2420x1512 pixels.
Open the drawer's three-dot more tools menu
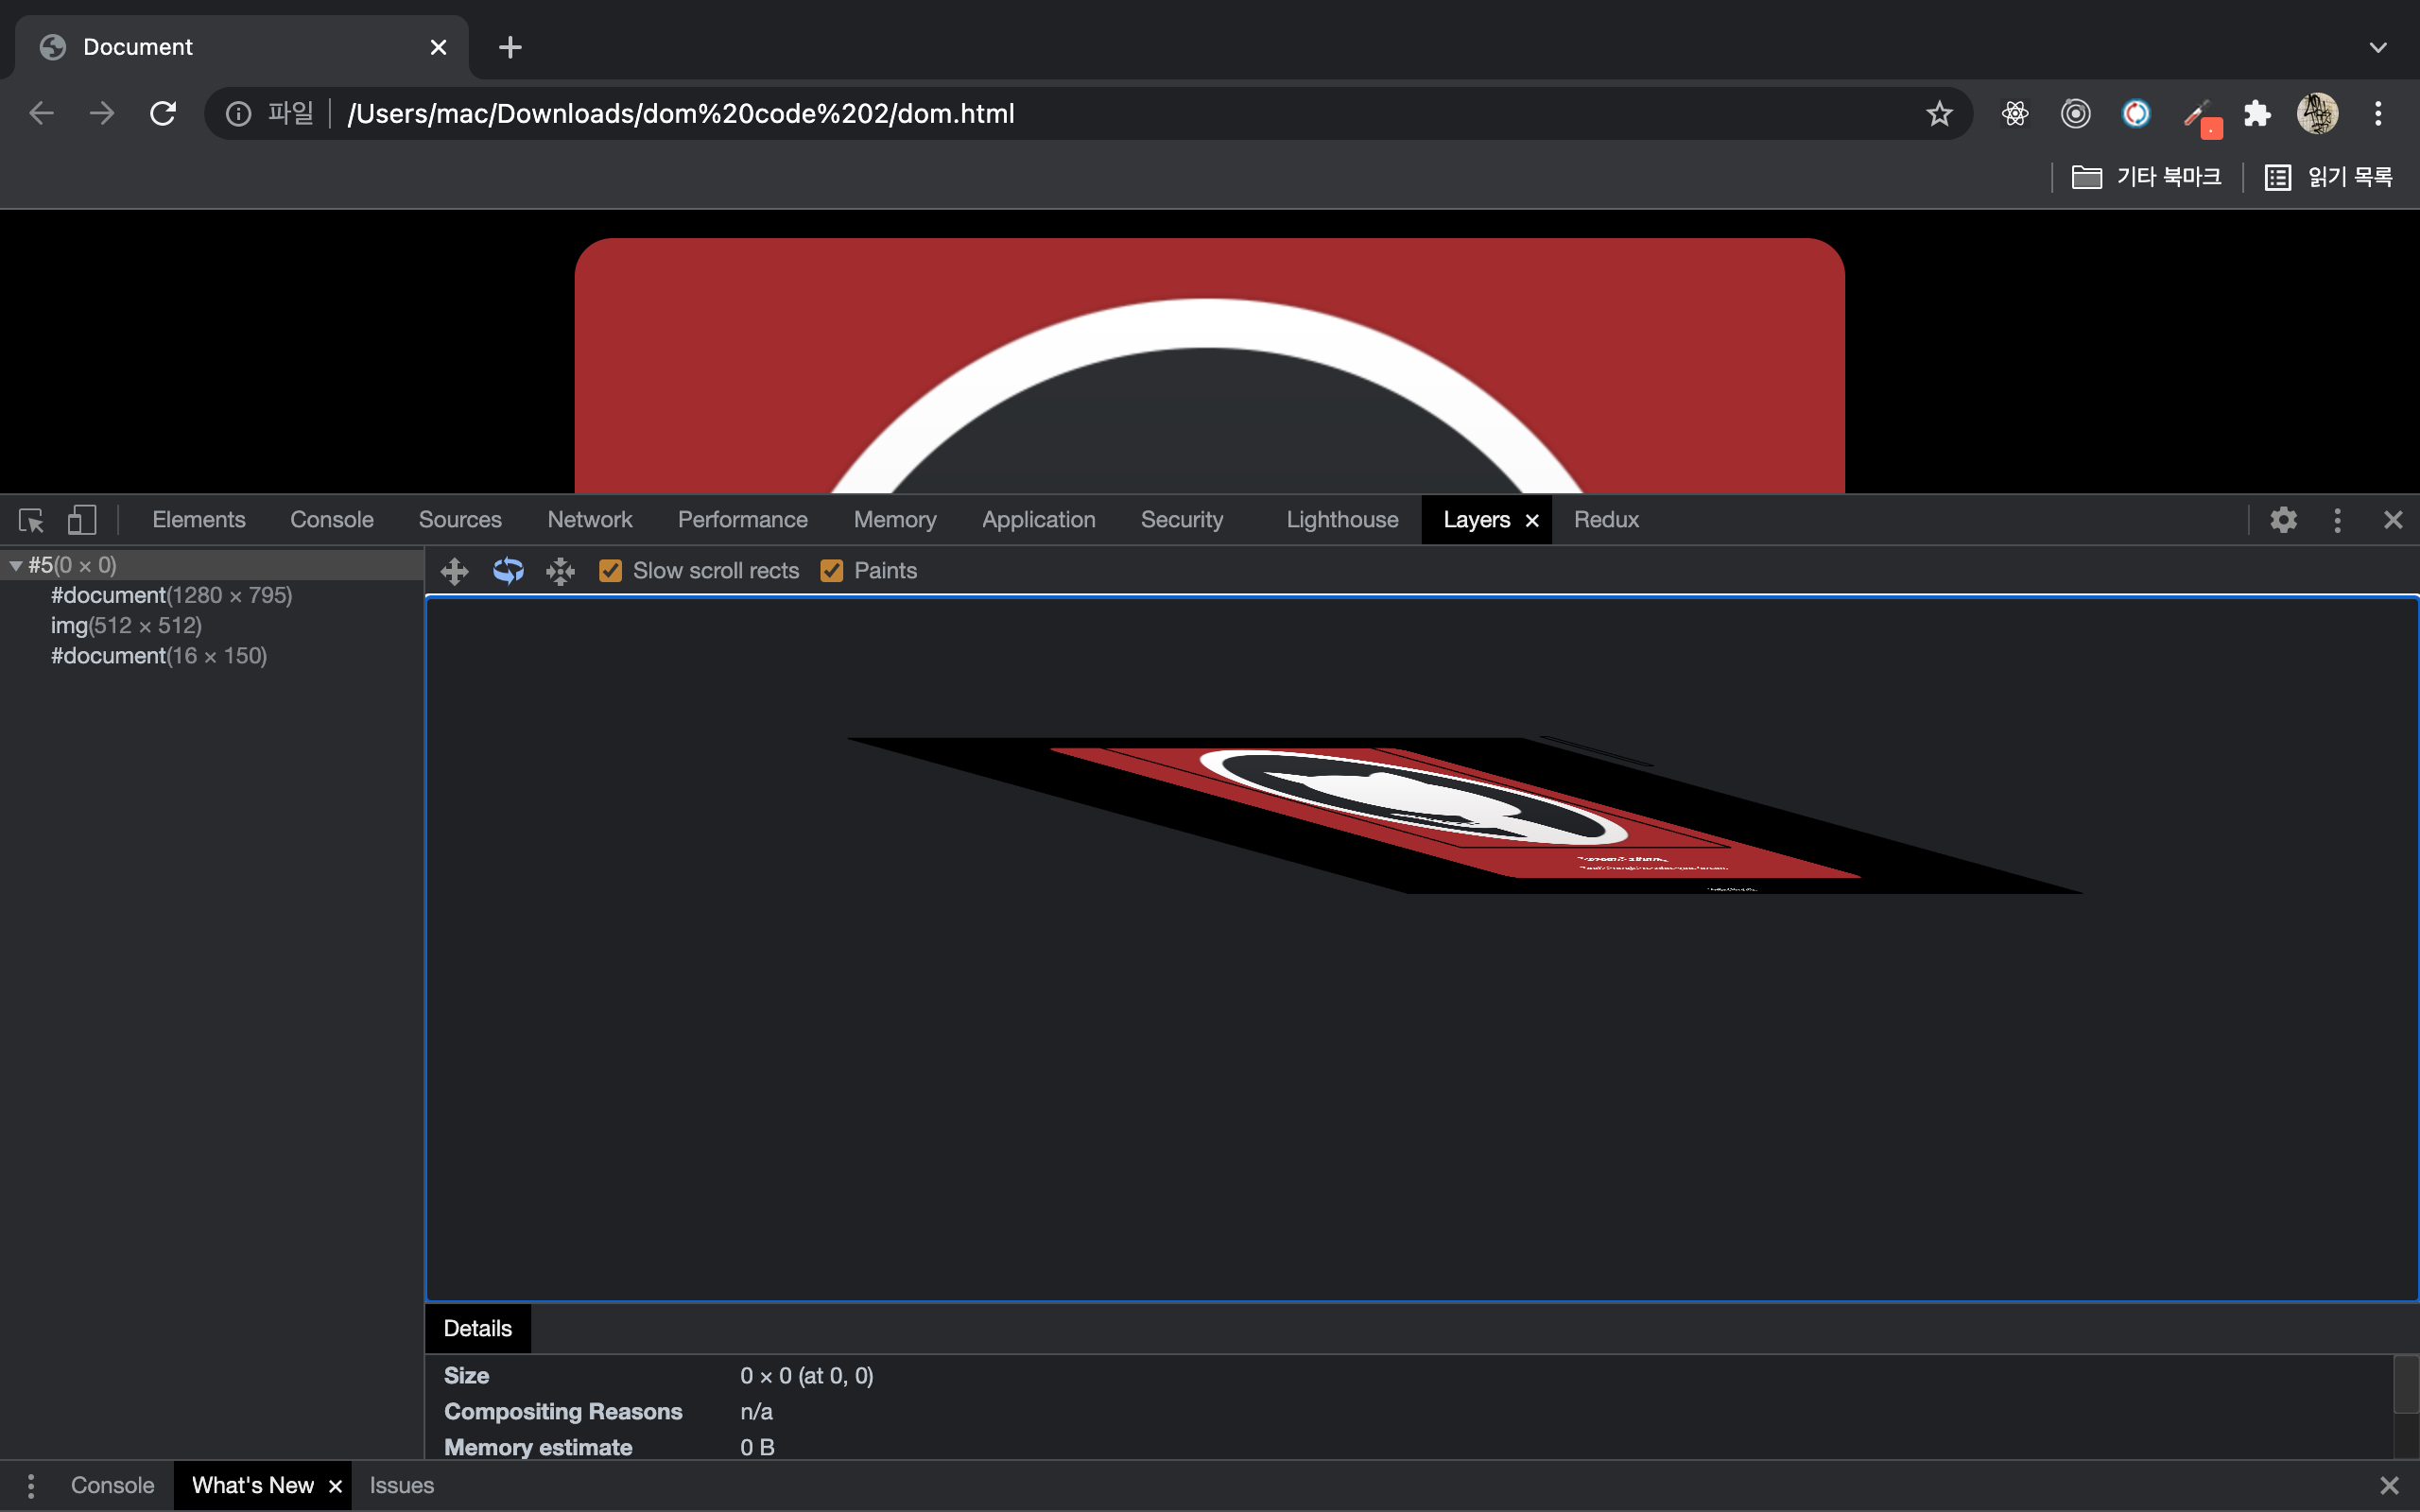(x=31, y=1485)
